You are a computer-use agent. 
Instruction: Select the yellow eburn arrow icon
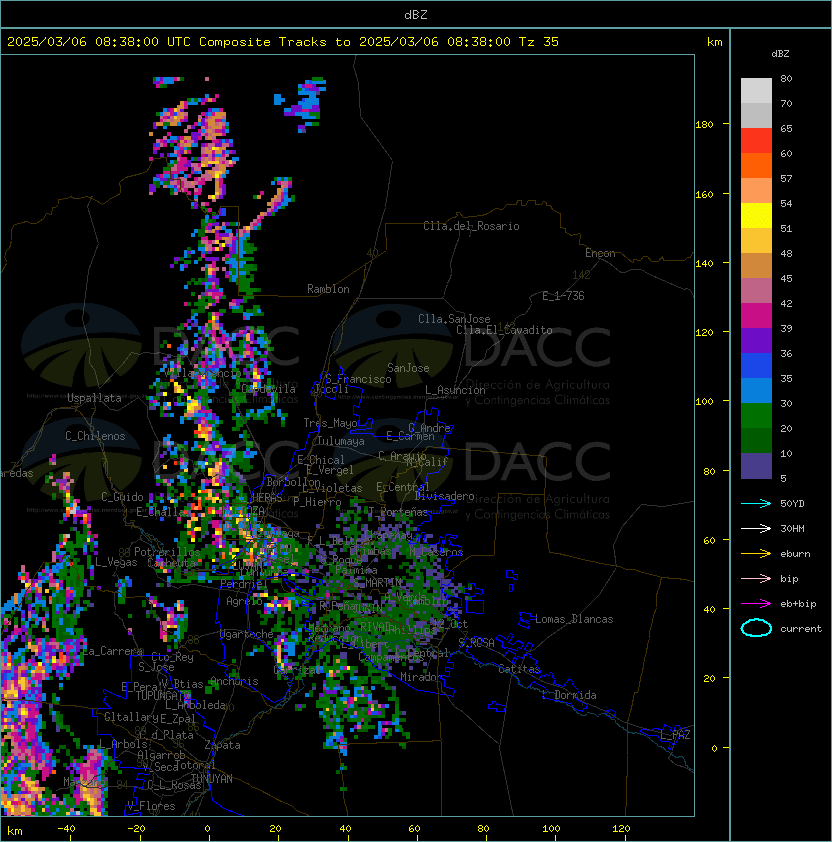click(x=756, y=554)
